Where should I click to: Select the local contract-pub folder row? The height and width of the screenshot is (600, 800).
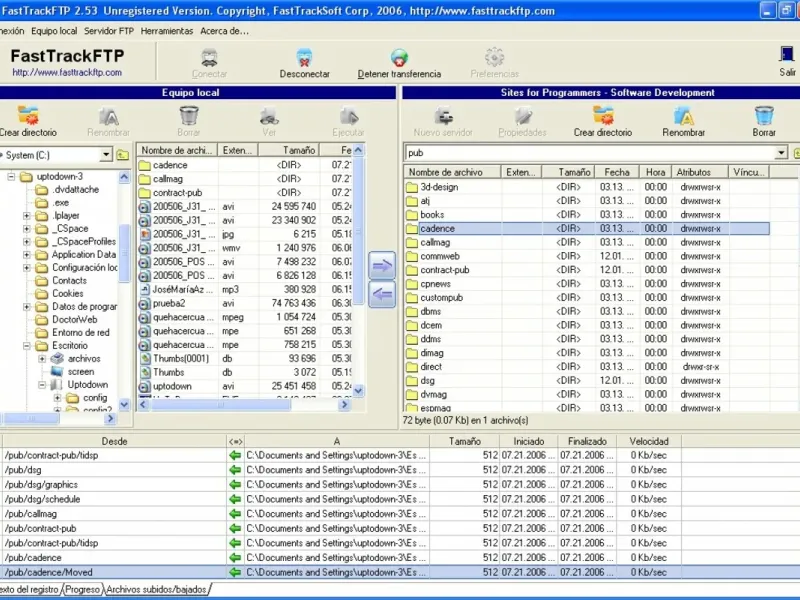[245, 193]
